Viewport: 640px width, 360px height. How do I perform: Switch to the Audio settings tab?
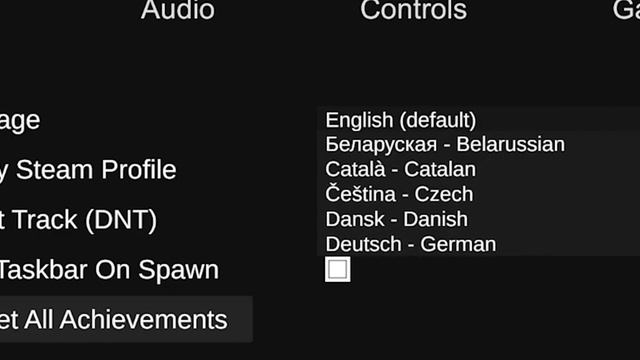(x=178, y=10)
